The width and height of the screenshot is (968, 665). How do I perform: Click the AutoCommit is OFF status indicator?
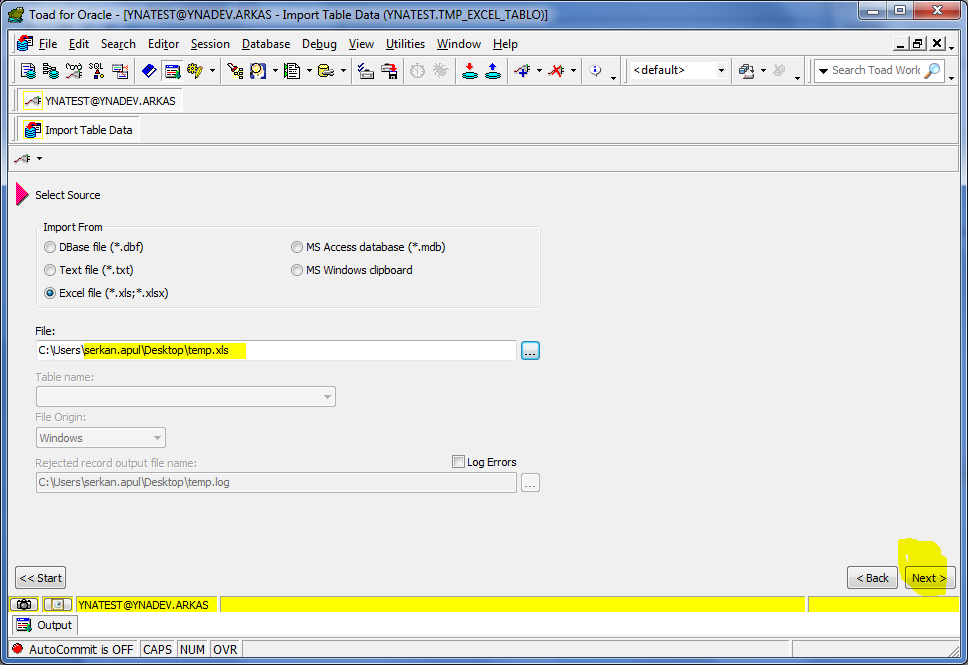point(73,649)
